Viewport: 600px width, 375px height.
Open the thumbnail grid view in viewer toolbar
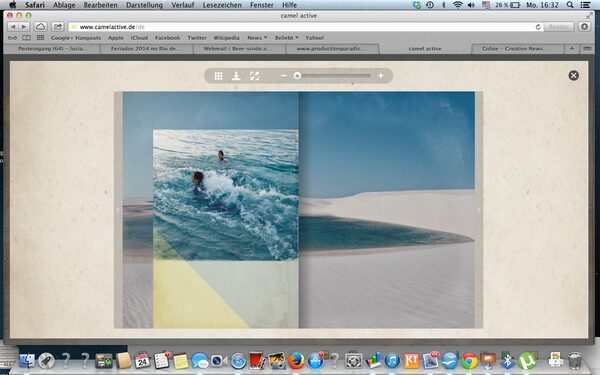[x=218, y=76]
